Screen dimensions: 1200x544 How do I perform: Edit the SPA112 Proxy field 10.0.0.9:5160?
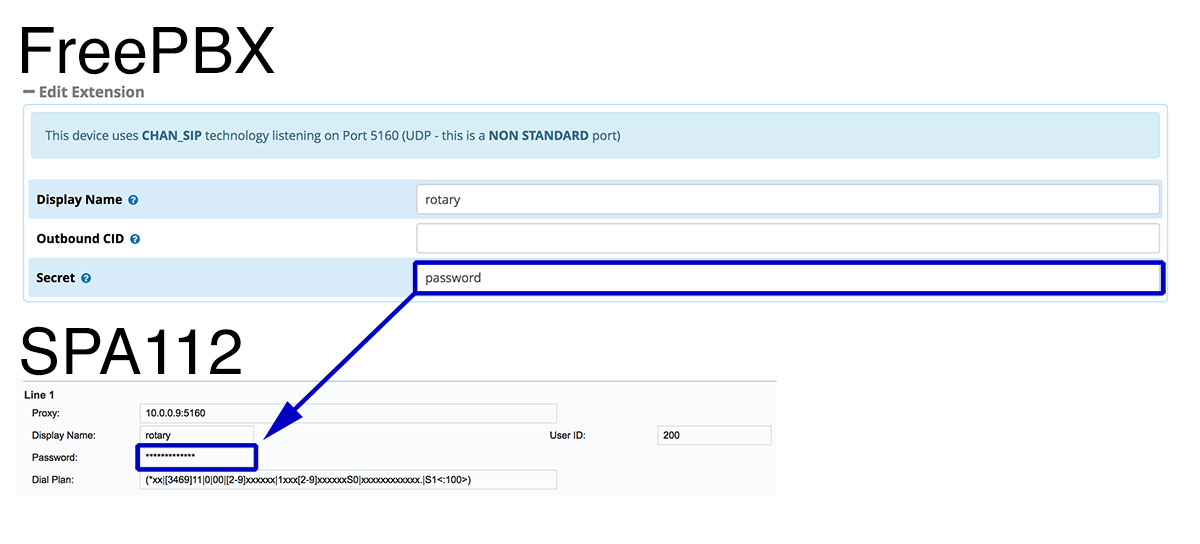[x=348, y=413]
